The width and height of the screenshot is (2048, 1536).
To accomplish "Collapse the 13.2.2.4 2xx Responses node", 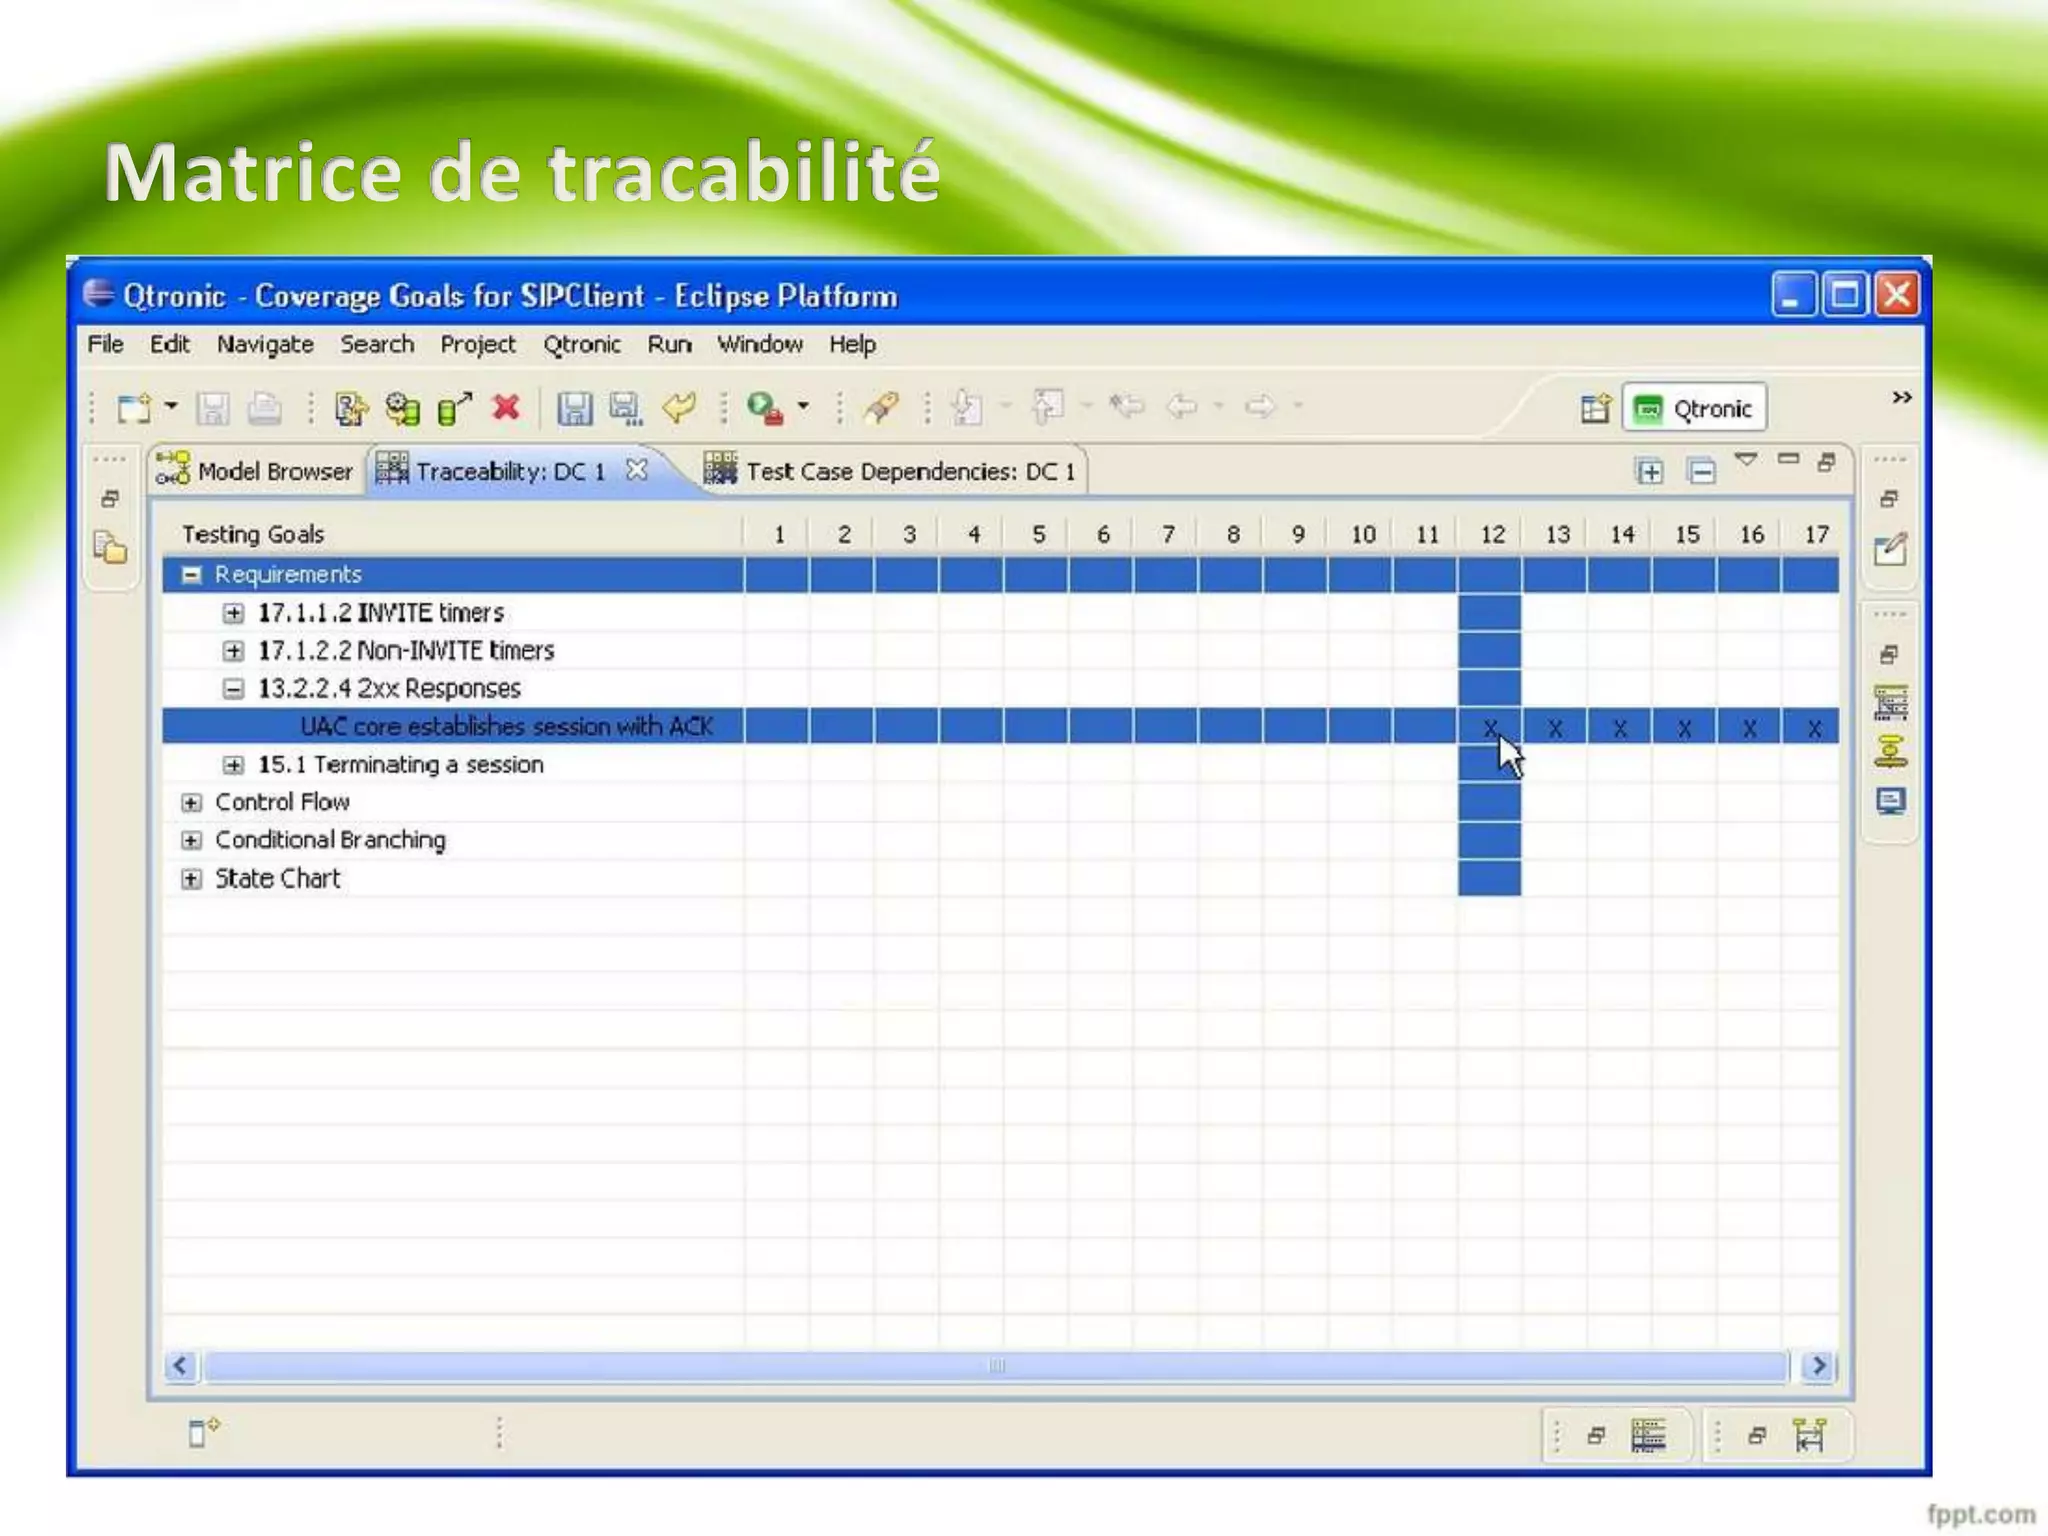I will 233,688.
